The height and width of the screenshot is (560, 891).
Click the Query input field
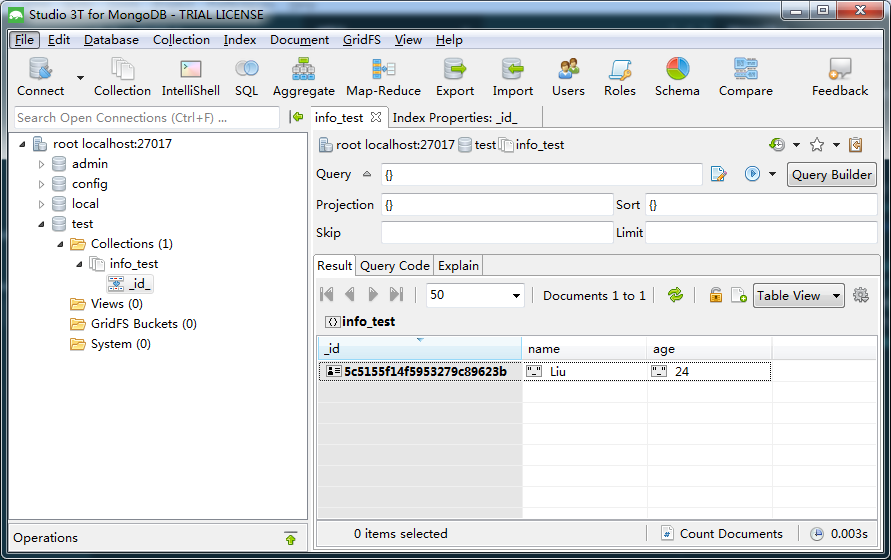542,175
